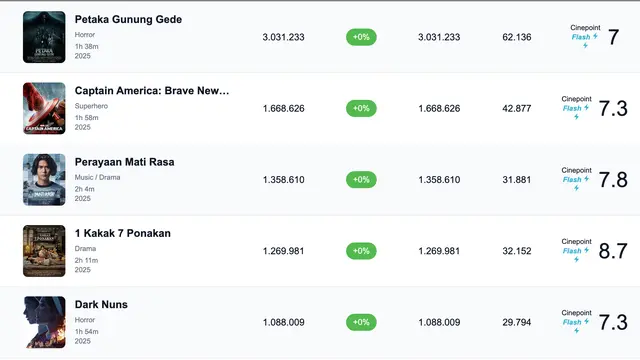Click the 8.7 rating score
Screen dimensions: 640x360
[613, 251]
